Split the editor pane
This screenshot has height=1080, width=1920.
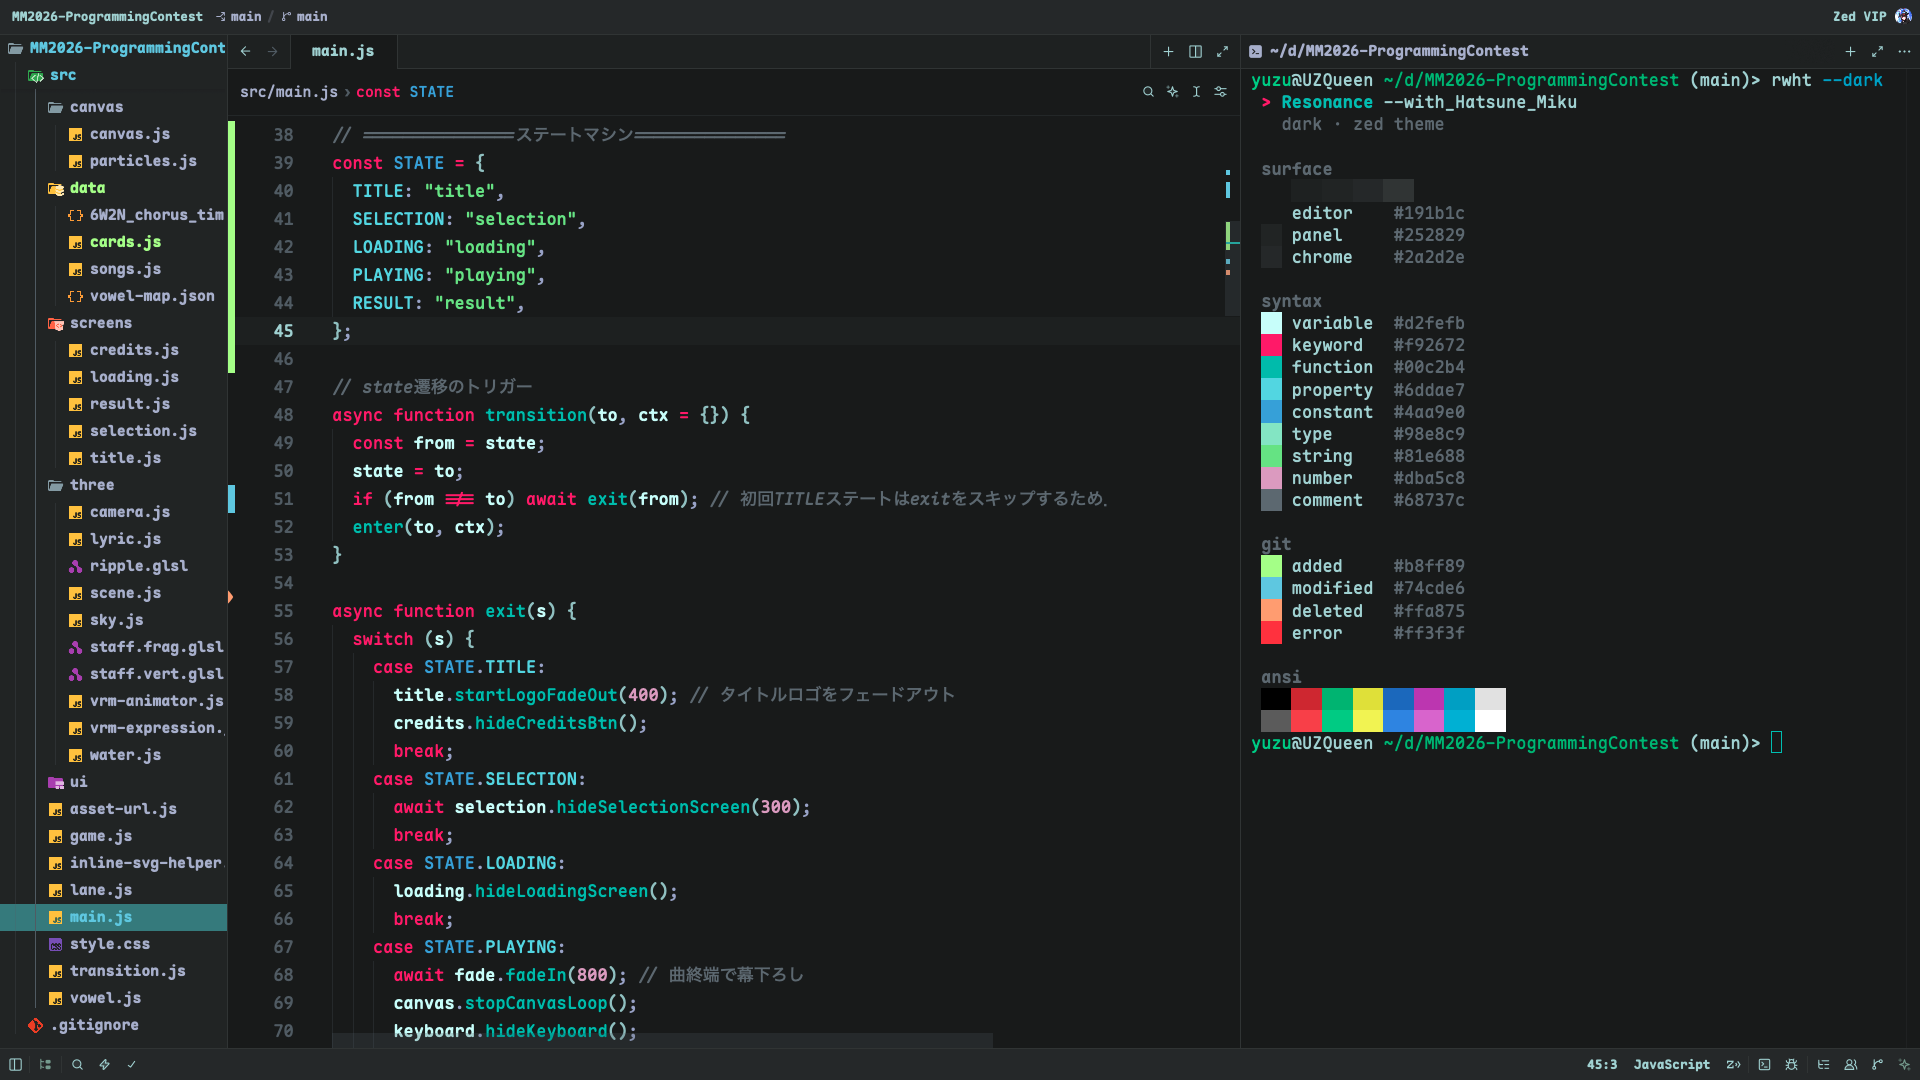pyautogui.click(x=1195, y=51)
